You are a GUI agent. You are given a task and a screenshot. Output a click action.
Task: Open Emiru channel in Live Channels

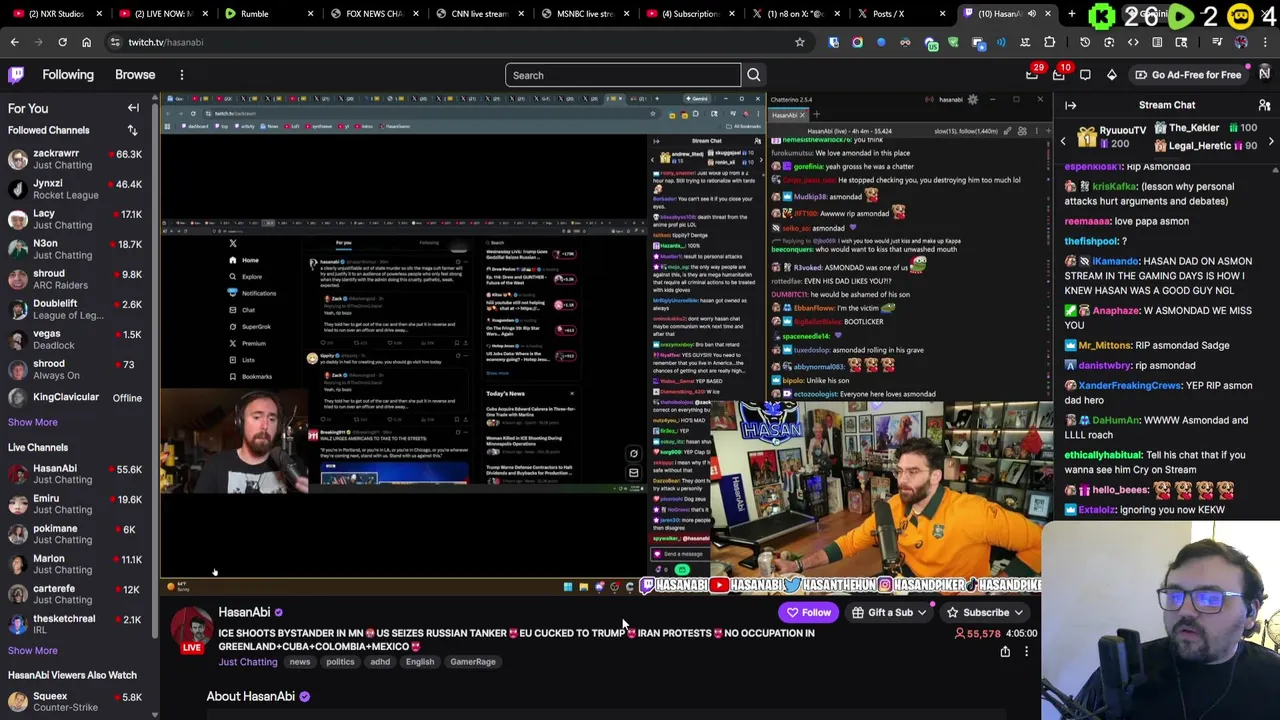click(76, 504)
